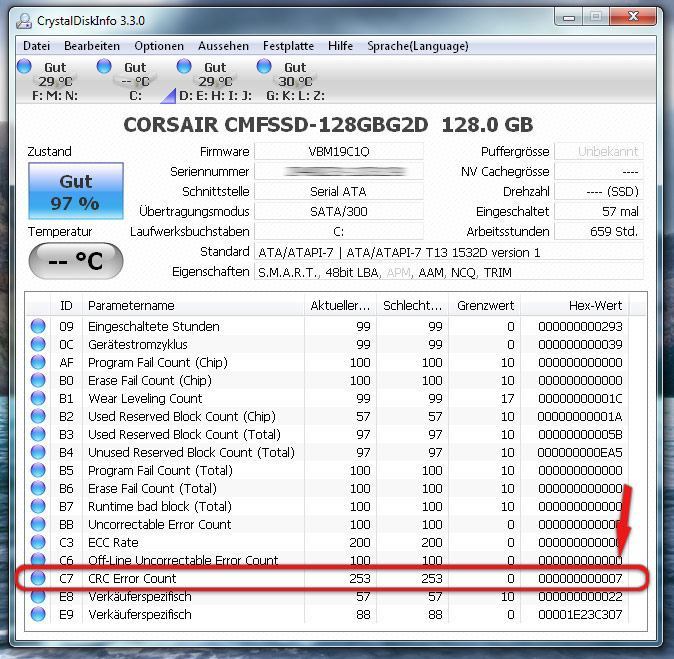674x659 pixels.
Task: Click status orb of ECC Rate row
Action: pyautogui.click(x=38, y=543)
